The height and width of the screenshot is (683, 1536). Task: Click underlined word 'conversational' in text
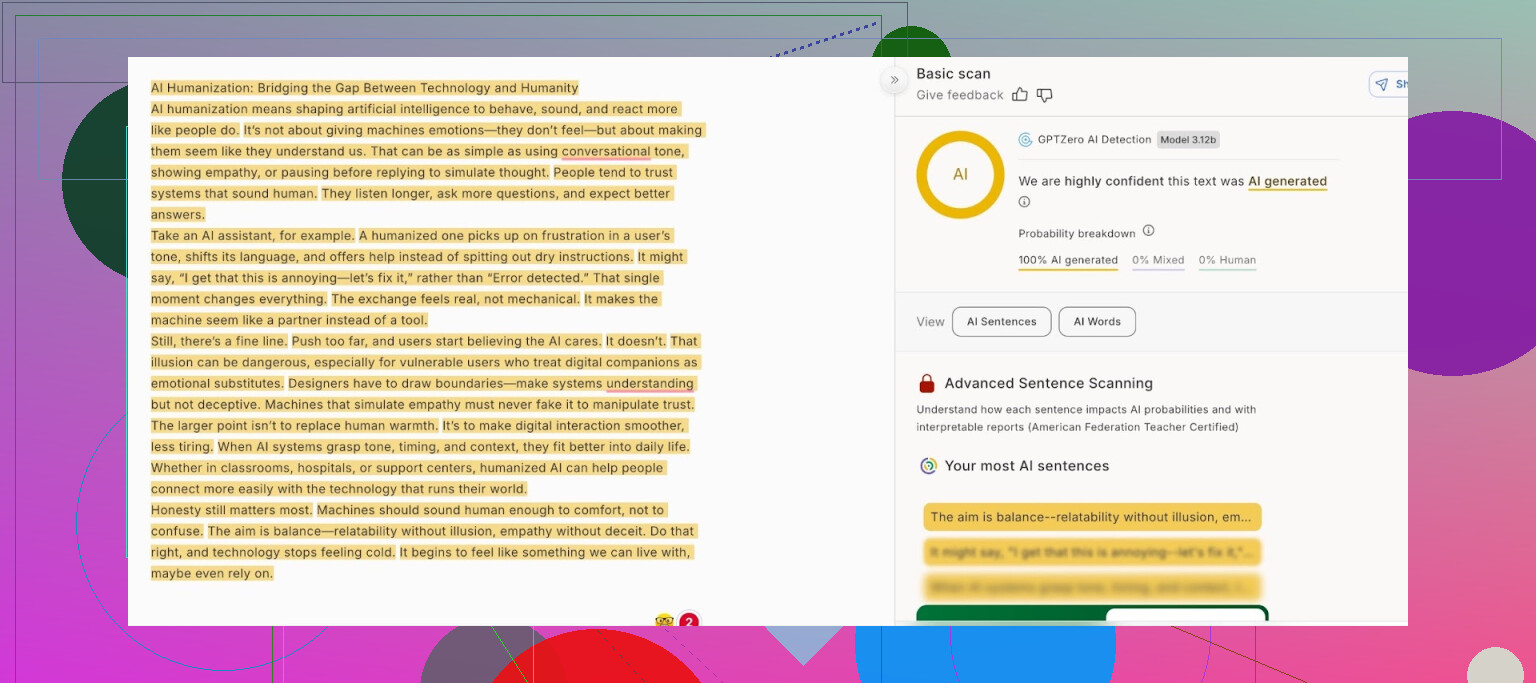[606, 152]
